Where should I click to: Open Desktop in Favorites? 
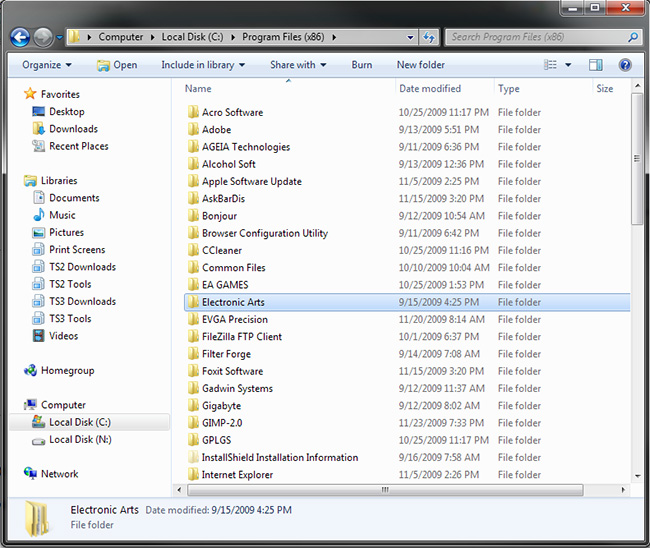(x=66, y=112)
